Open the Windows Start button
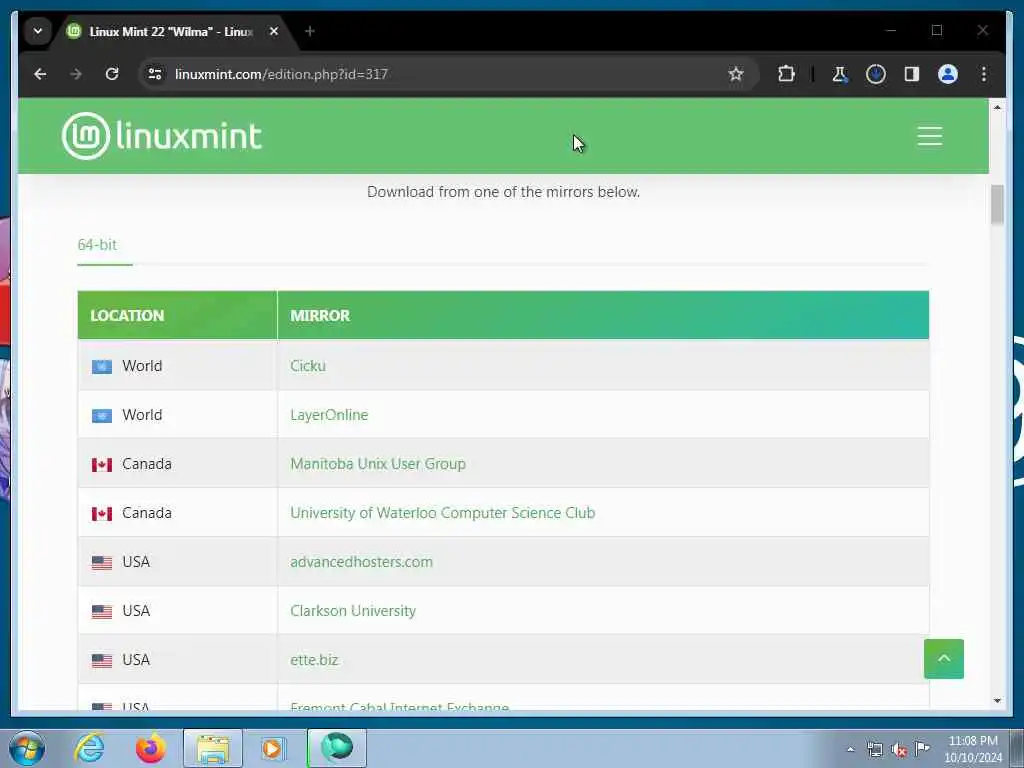 [x=27, y=748]
